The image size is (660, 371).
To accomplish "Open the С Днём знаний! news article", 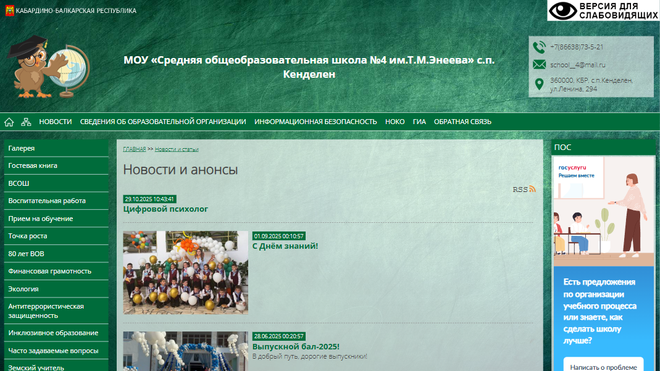I will (285, 246).
